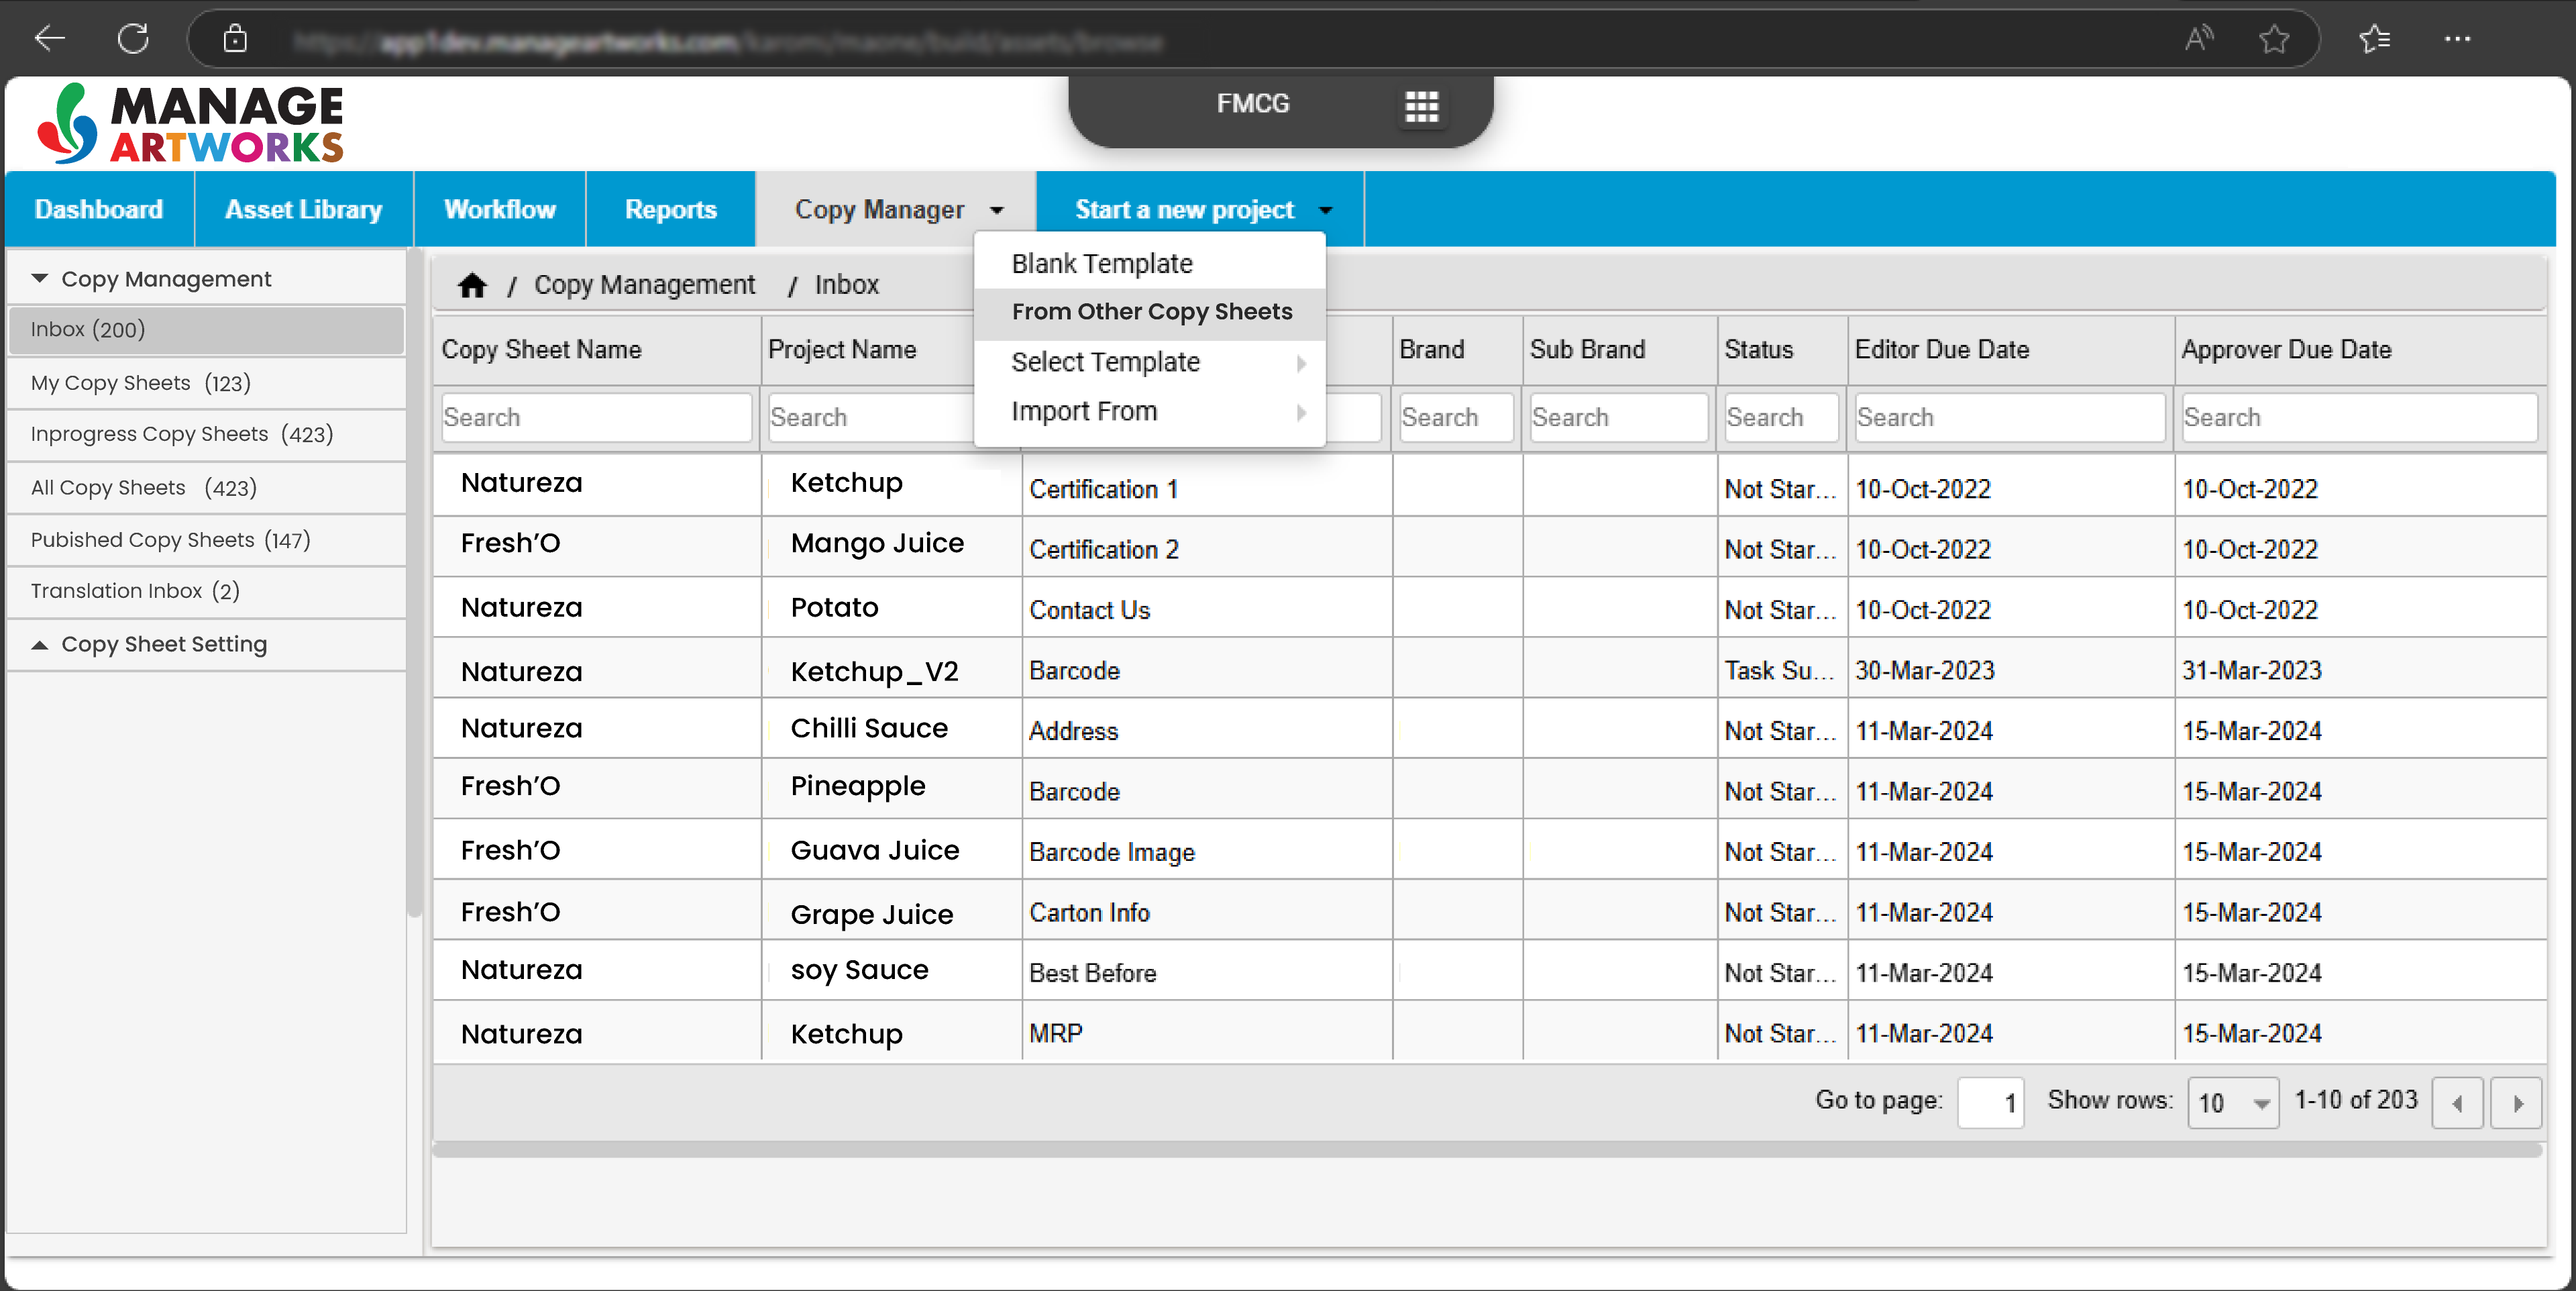Screen dimensions: 2576x1291
Task: Open All Copy Sheets (423)
Action: click(x=206, y=488)
